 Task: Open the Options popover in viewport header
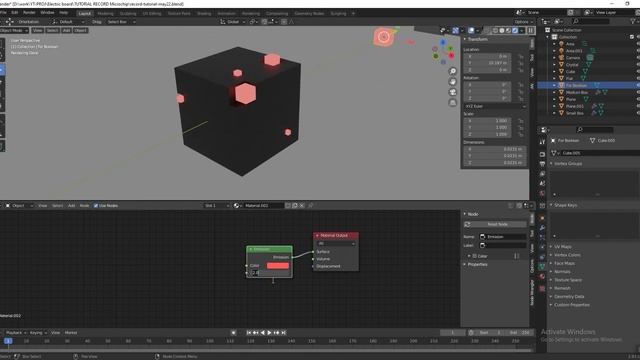(523, 22)
